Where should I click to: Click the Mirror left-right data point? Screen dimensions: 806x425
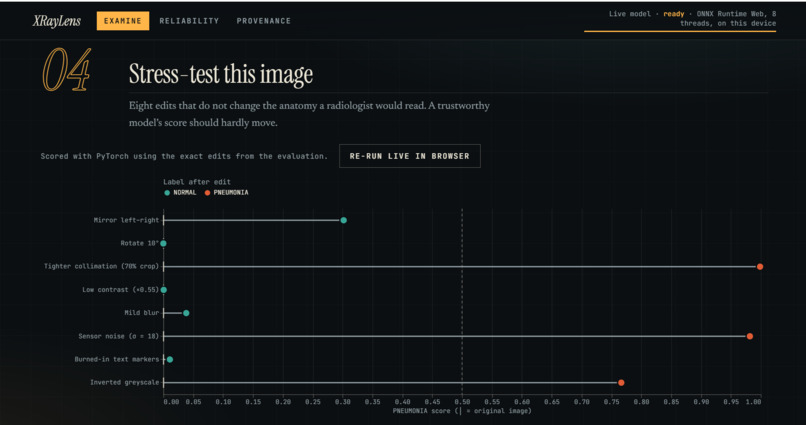click(343, 220)
